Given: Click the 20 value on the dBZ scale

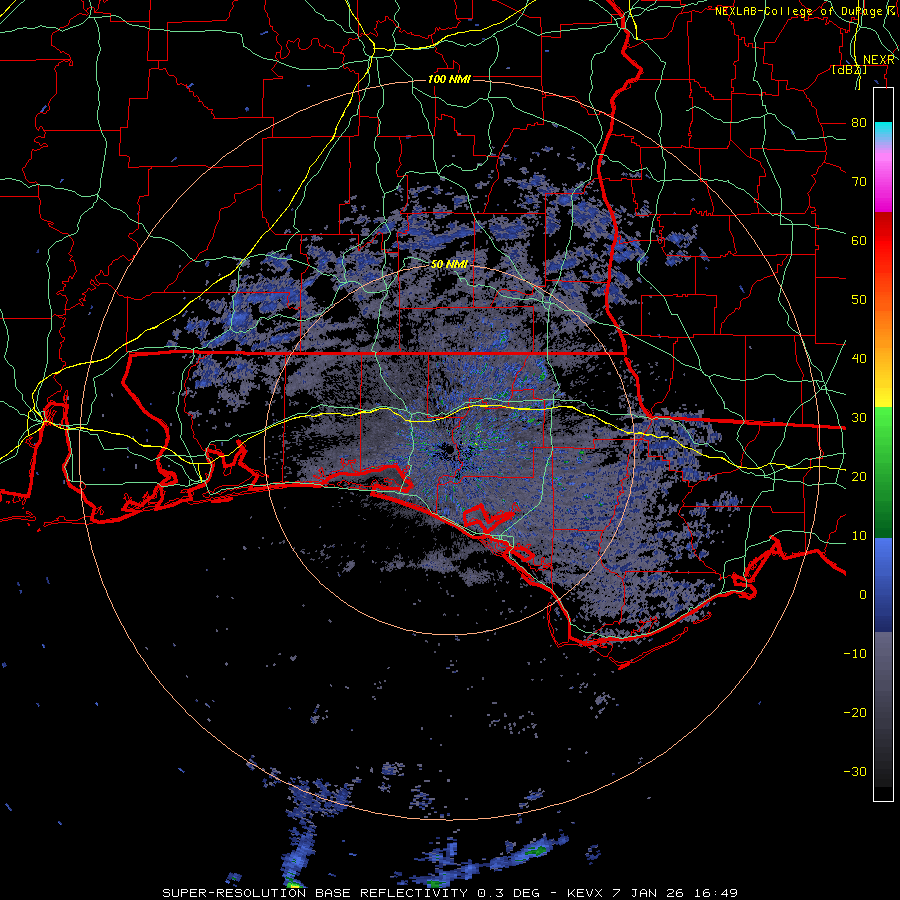Looking at the screenshot, I should [x=859, y=476].
